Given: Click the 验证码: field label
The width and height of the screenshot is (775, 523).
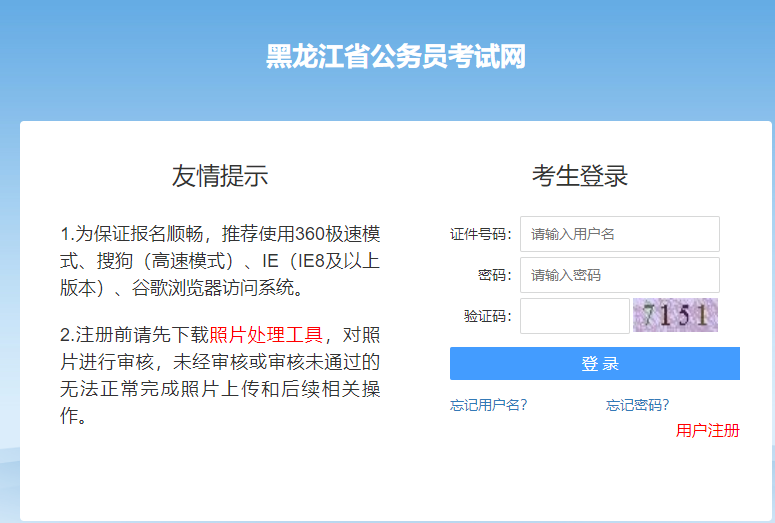Looking at the screenshot, I should (487, 316).
